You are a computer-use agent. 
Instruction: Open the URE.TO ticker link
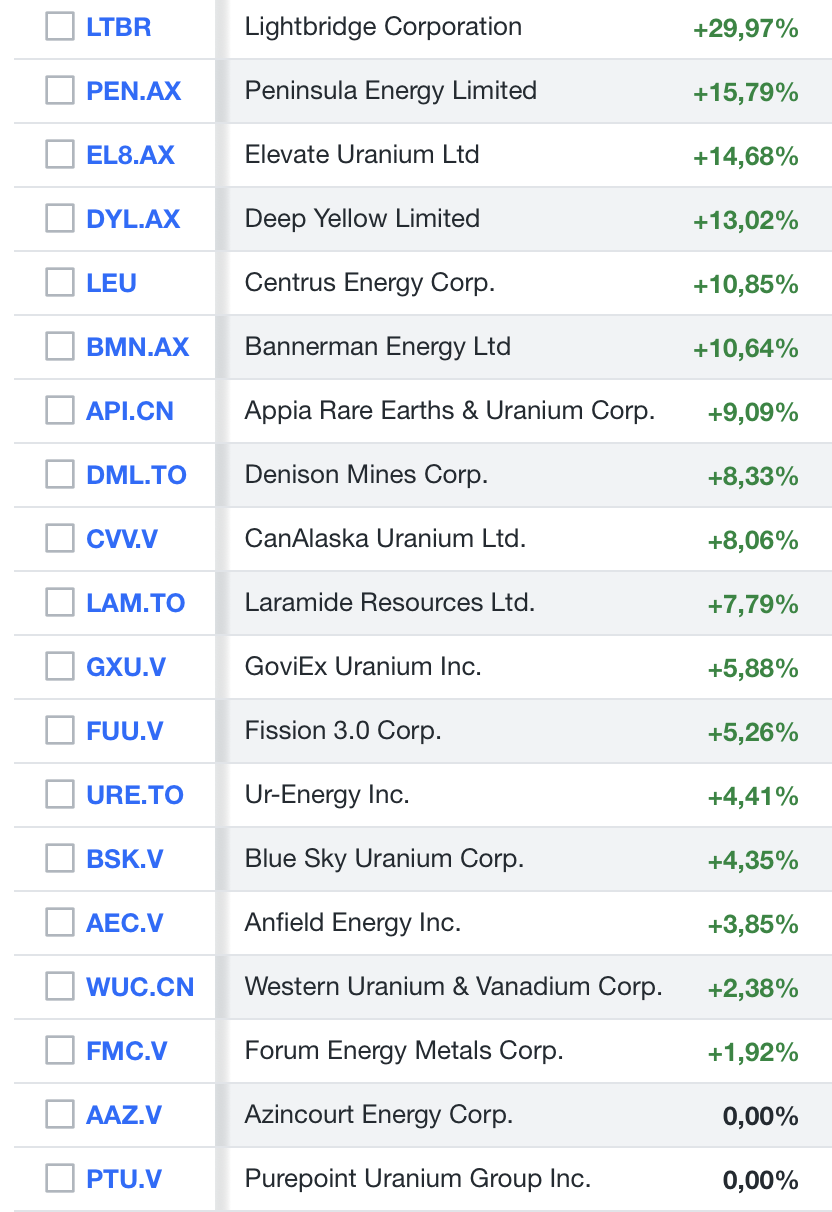pyautogui.click(x=135, y=795)
